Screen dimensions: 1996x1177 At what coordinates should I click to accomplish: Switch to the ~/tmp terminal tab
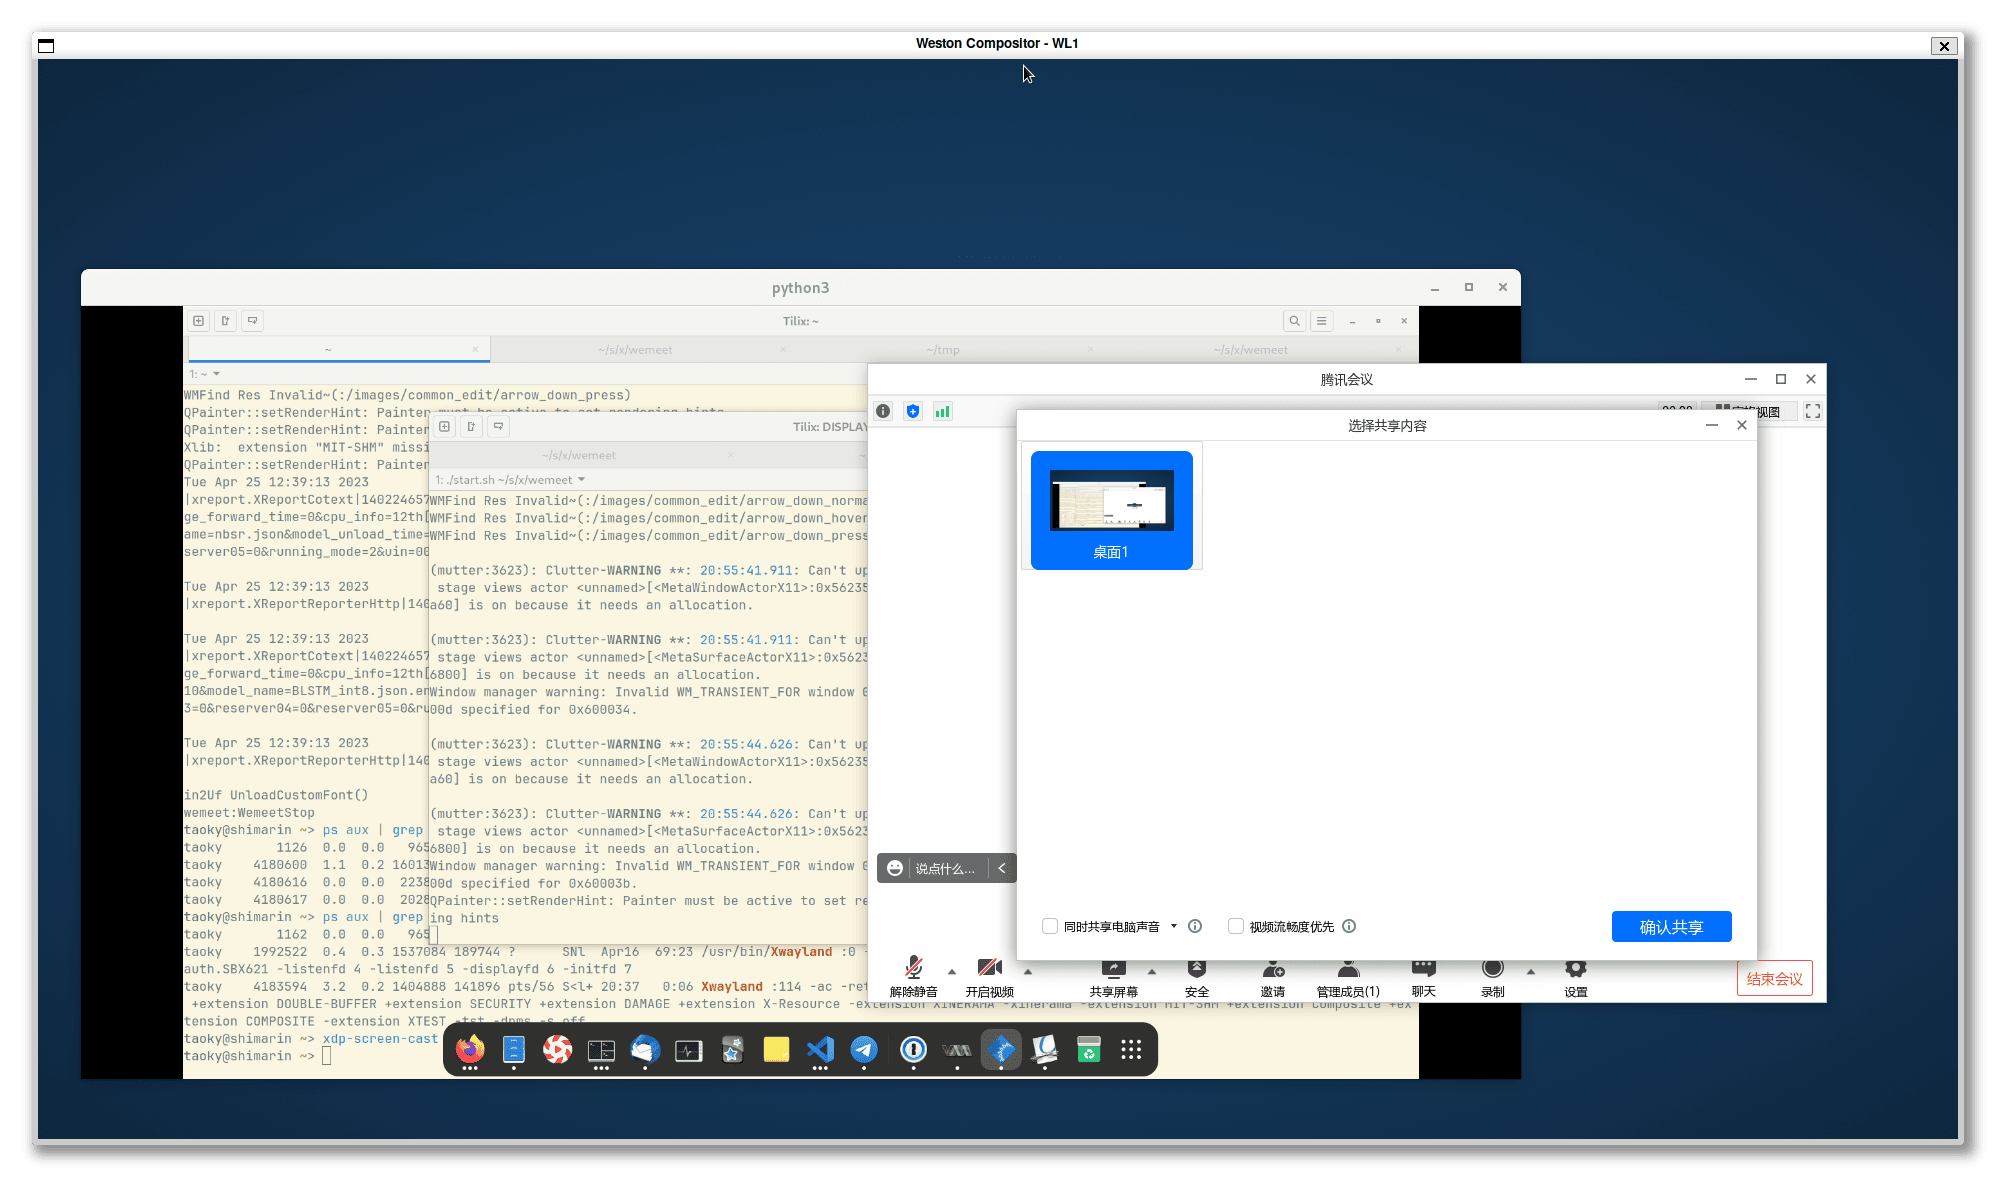(x=943, y=350)
